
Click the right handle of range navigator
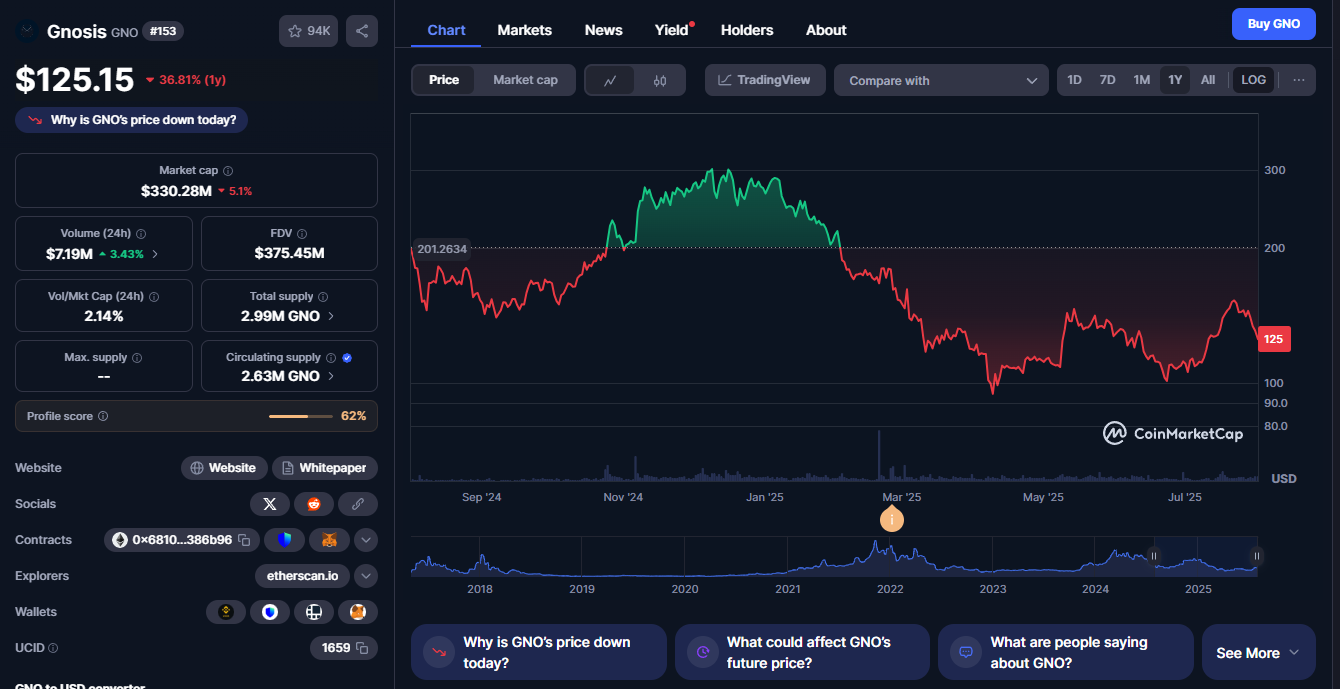(1257, 556)
